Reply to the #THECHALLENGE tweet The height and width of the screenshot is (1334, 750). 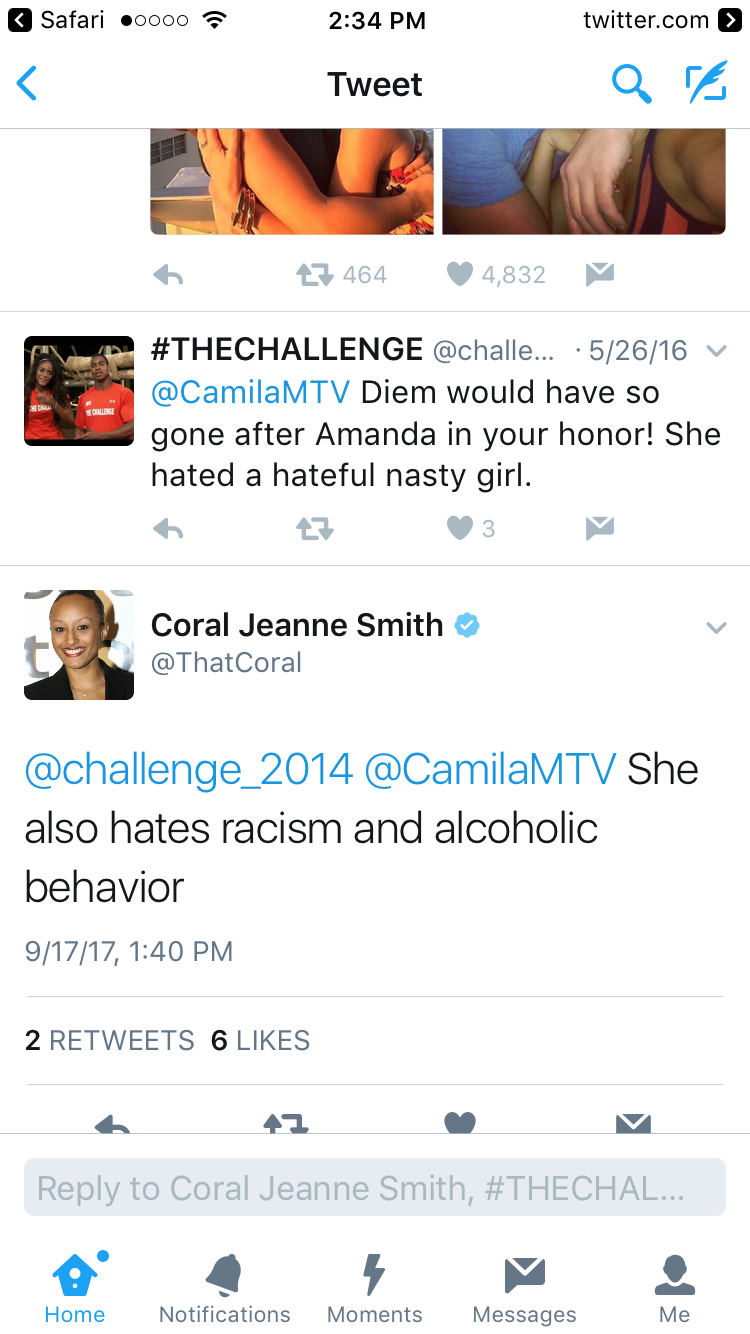click(168, 529)
